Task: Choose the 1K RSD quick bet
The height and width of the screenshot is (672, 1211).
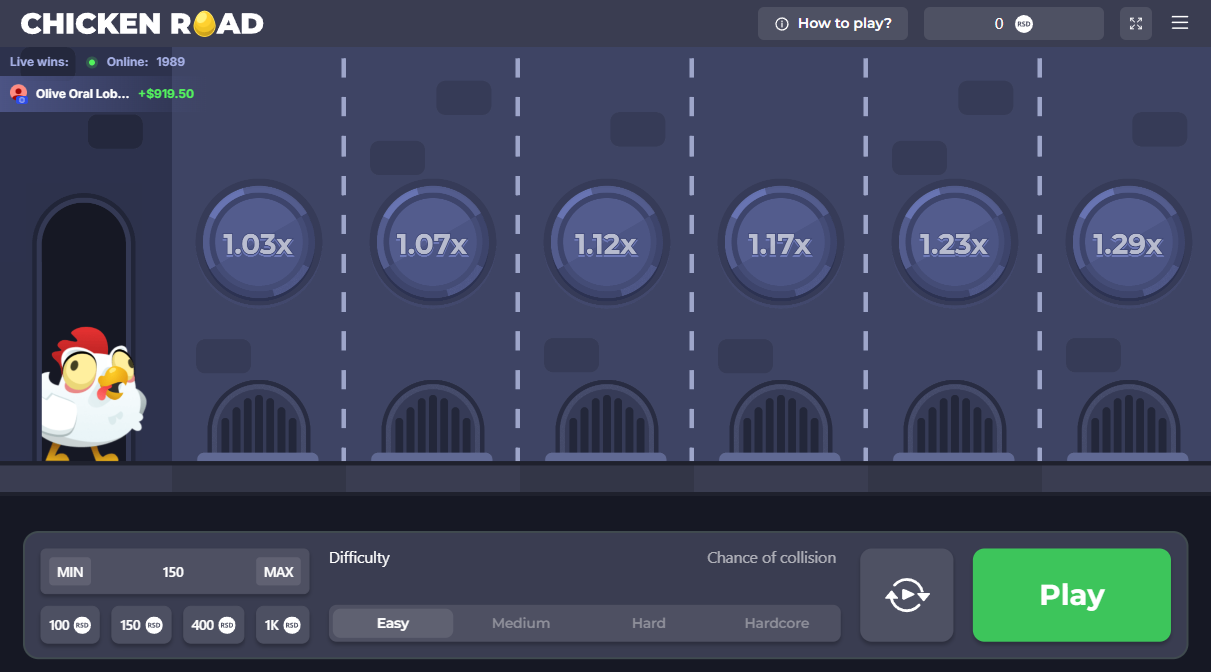Action: [x=282, y=625]
